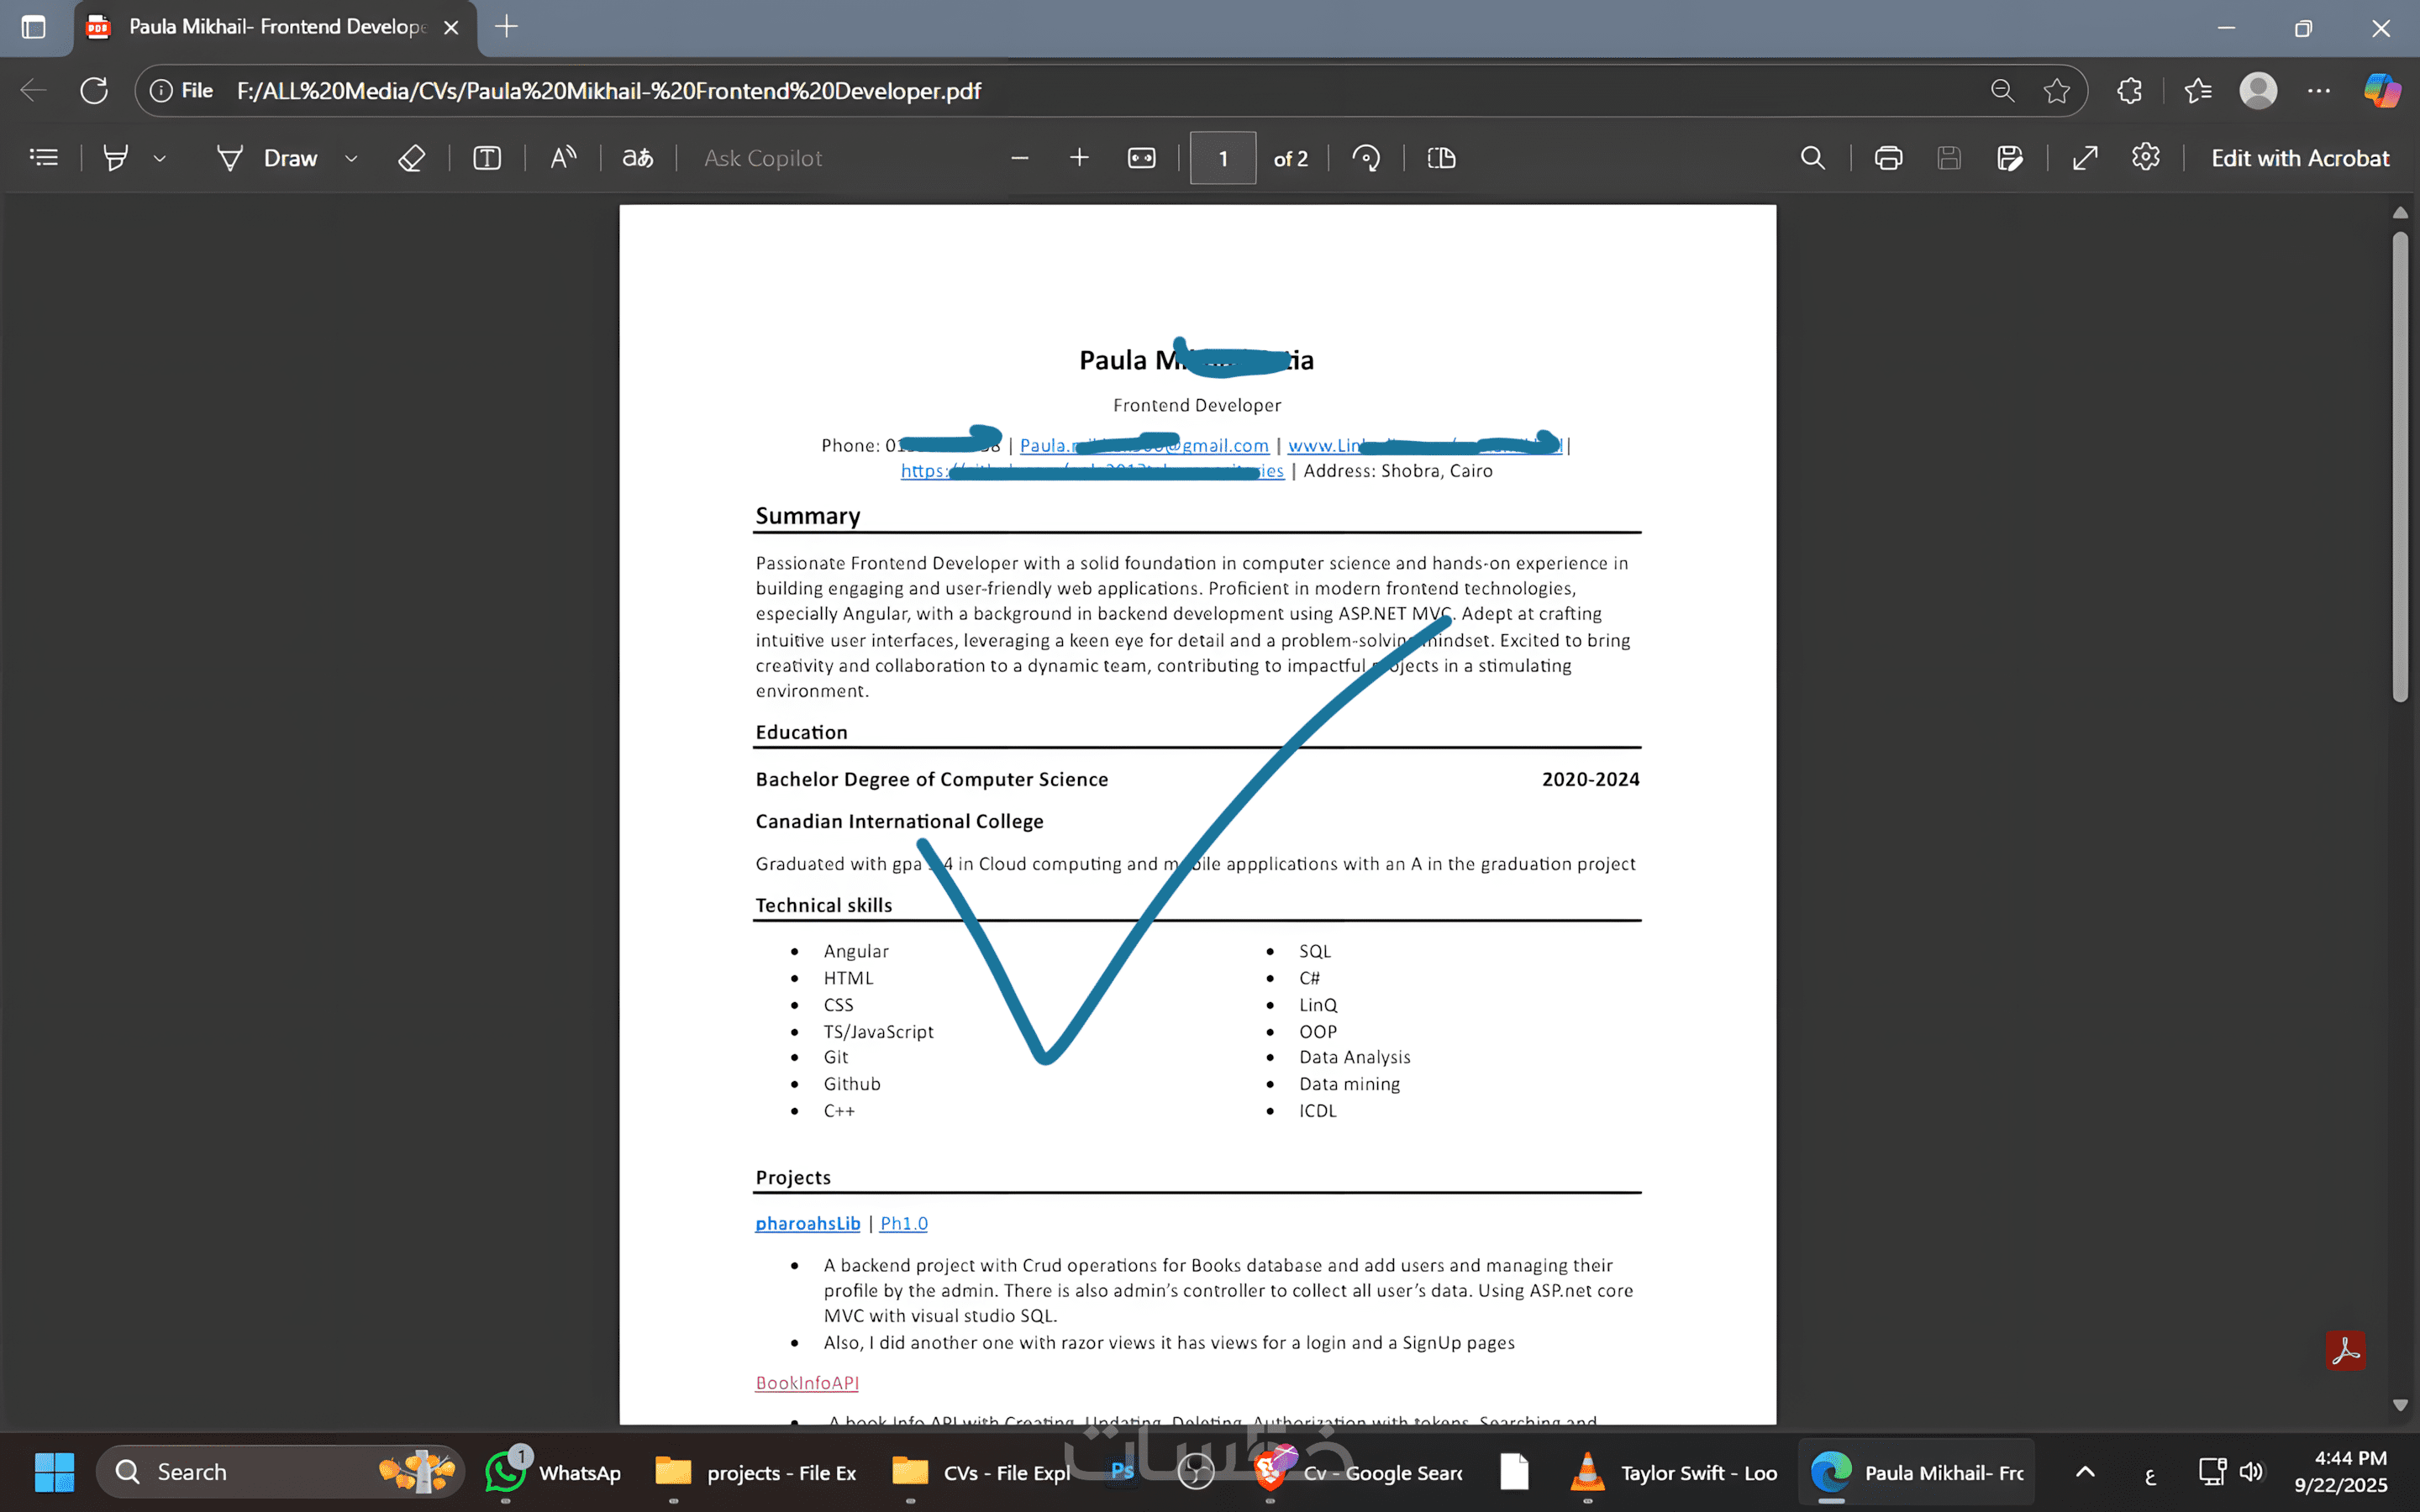Toggle the Highlight tool
Image resolution: width=2420 pixels, height=1512 pixels.
point(116,158)
